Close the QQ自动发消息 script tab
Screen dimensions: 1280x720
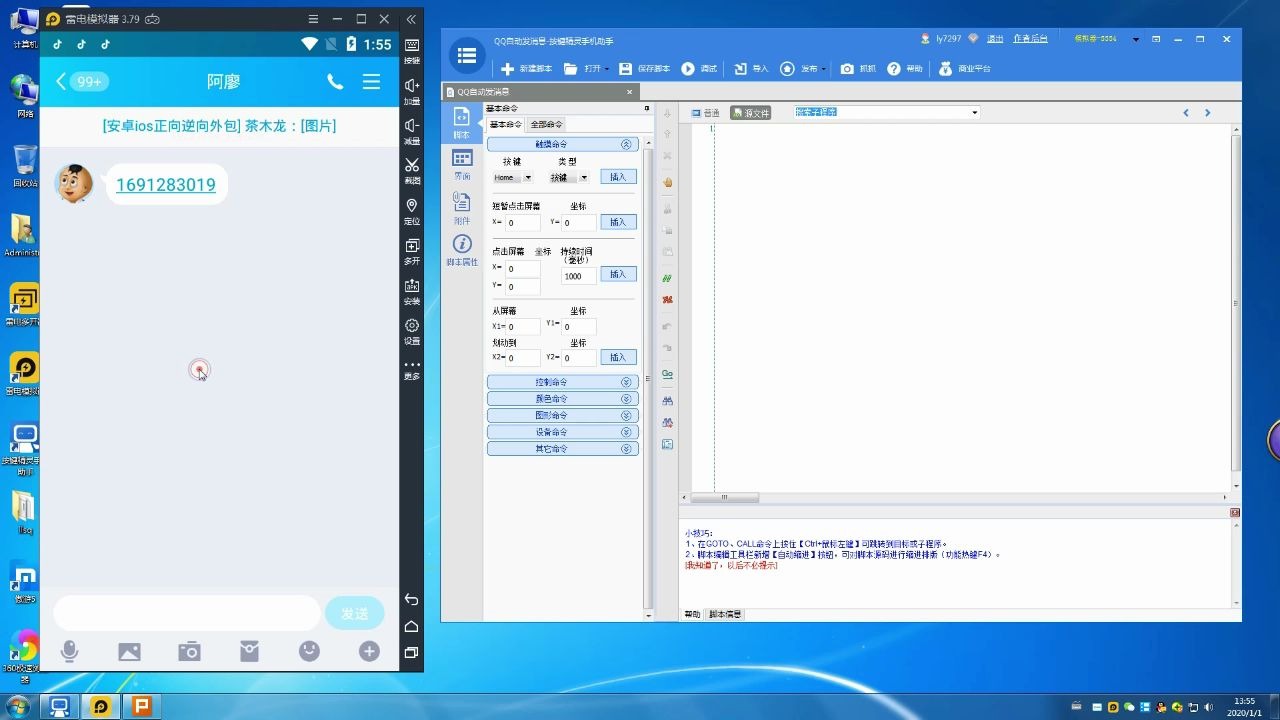tap(629, 92)
